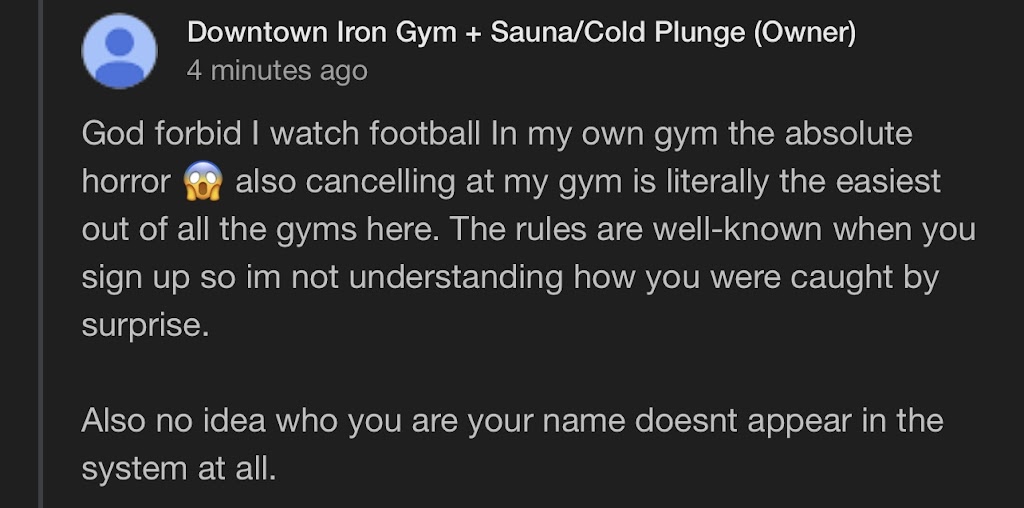The width and height of the screenshot is (1024, 508).
Task: Click the word "surprise." ending the first paragraph
Action: [146, 326]
